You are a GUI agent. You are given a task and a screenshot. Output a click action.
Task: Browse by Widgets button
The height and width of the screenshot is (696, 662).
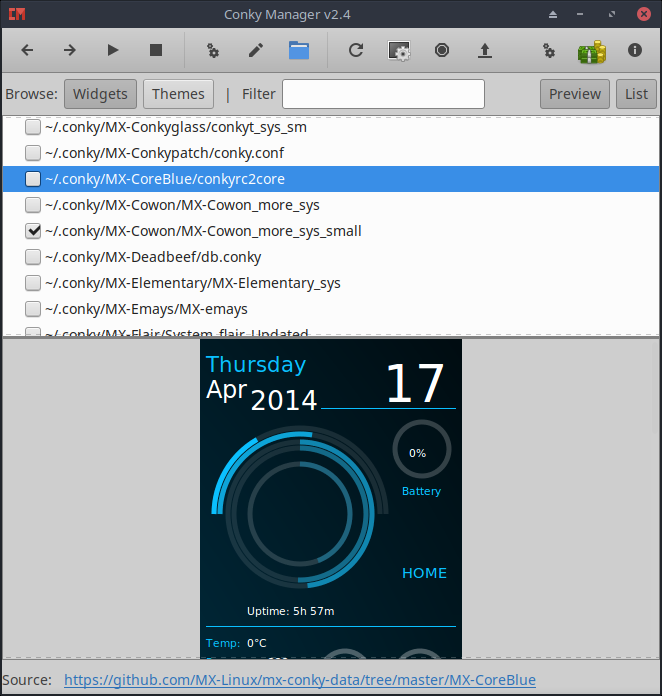click(x=100, y=94)
